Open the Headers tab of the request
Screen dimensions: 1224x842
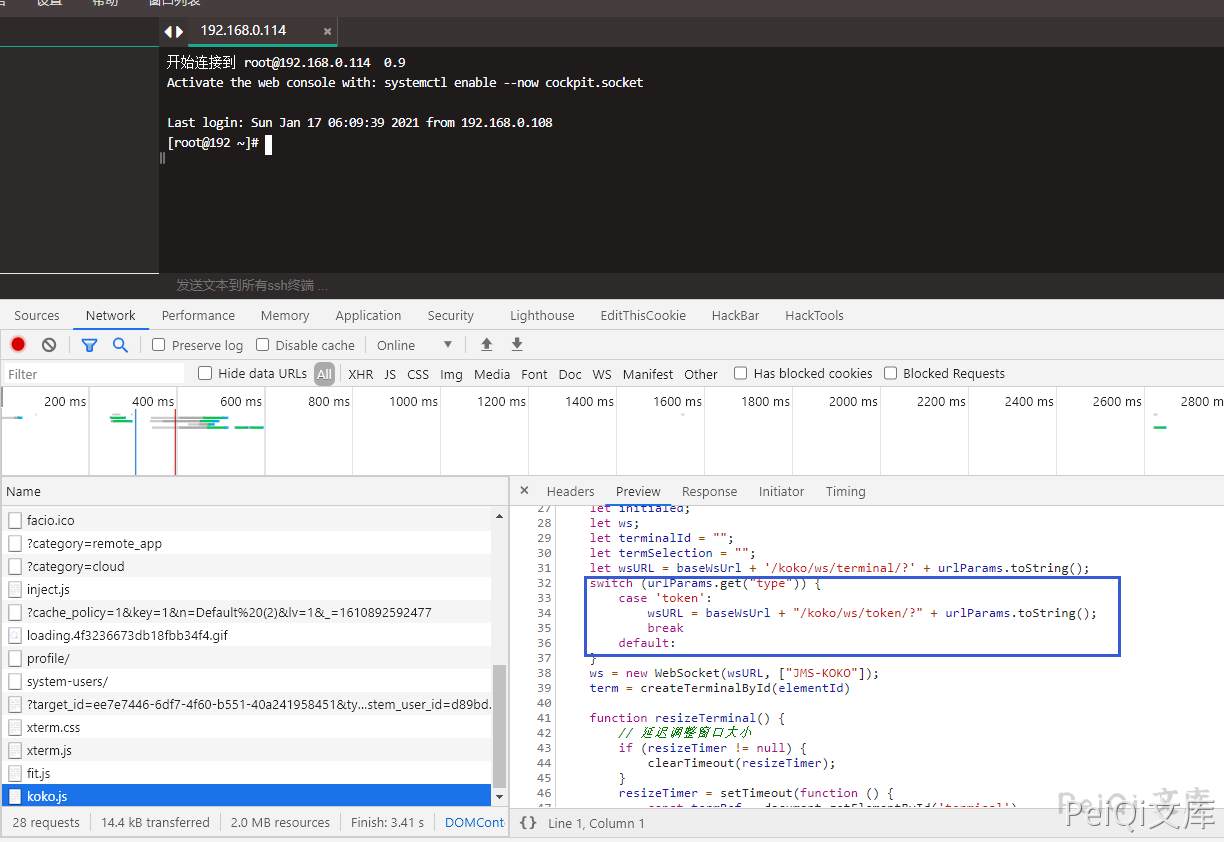(x=570, y=491)
